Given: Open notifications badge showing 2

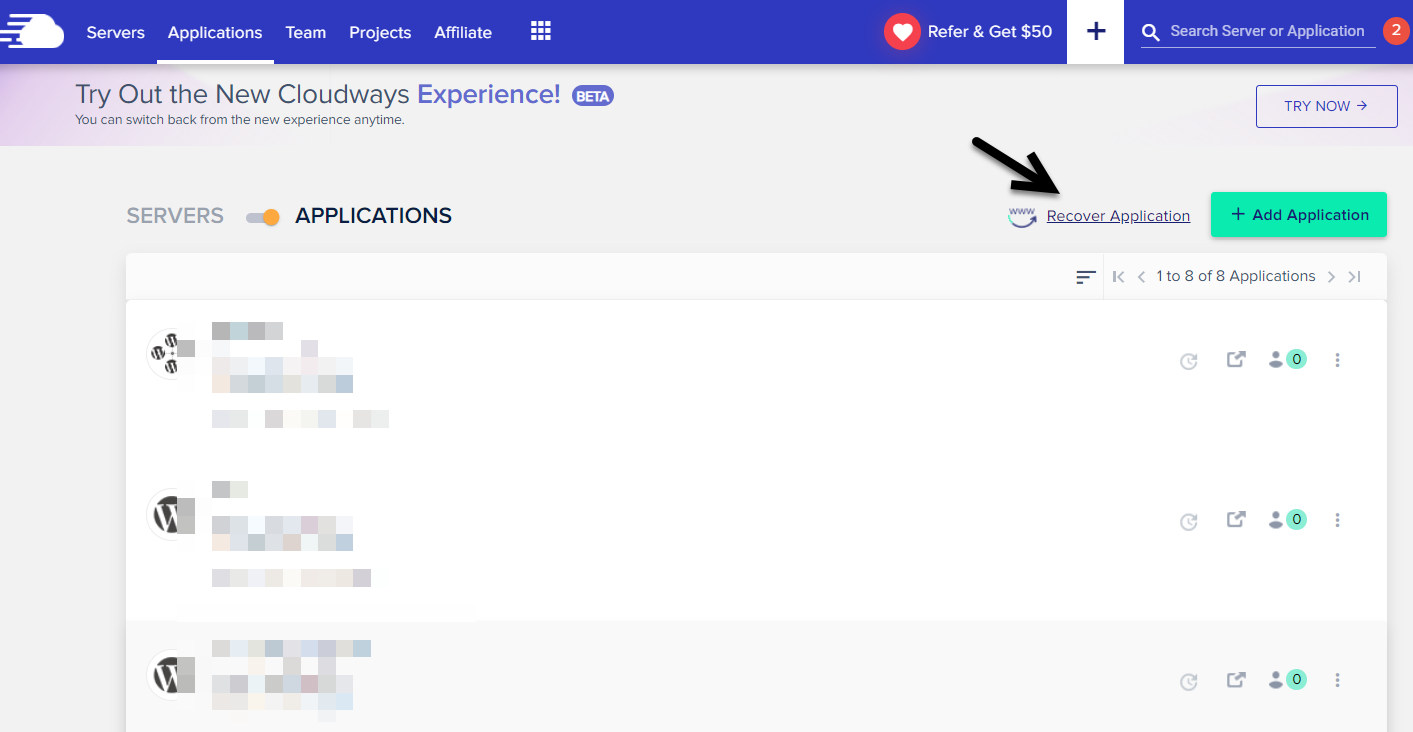Looking at the screenshot, I should click(x=1395, y=31).
